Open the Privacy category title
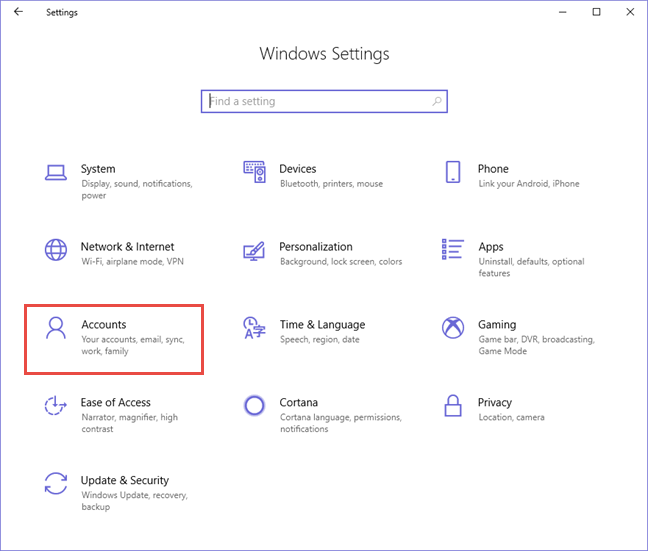648x551 pixels. (495, 403)
